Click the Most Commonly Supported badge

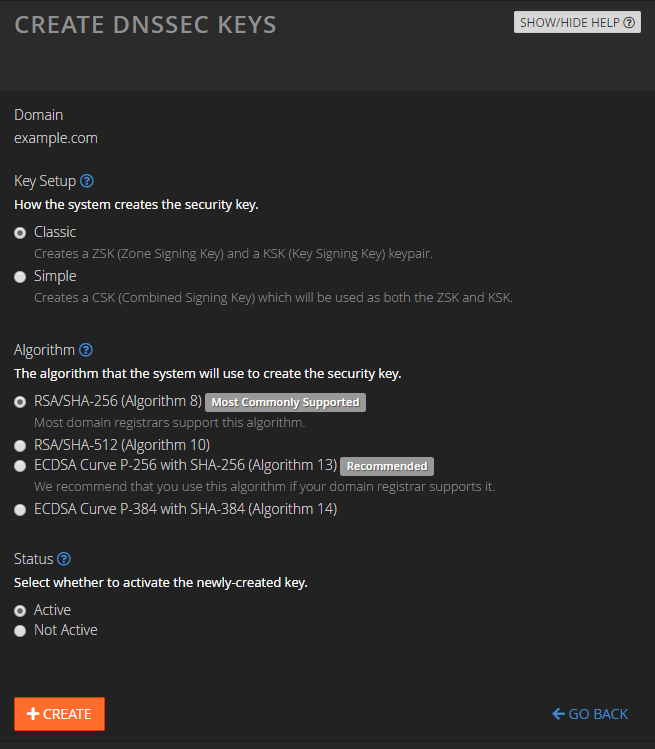(285, 402)
